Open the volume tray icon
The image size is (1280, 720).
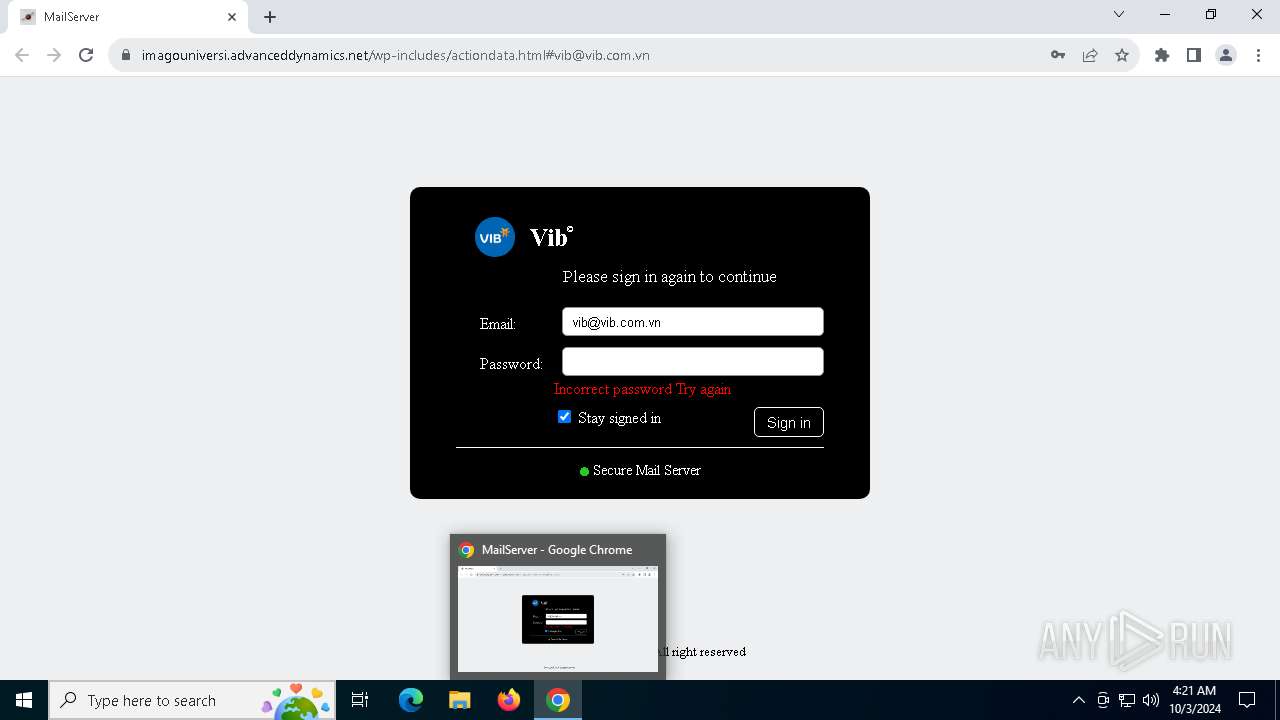pos(1151,700)
